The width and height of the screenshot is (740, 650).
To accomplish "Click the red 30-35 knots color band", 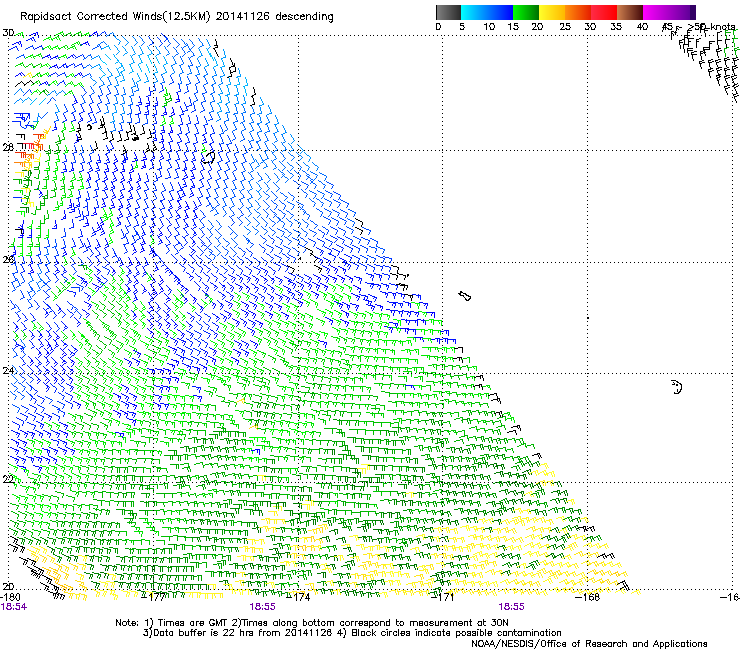I will coord(604,12).
